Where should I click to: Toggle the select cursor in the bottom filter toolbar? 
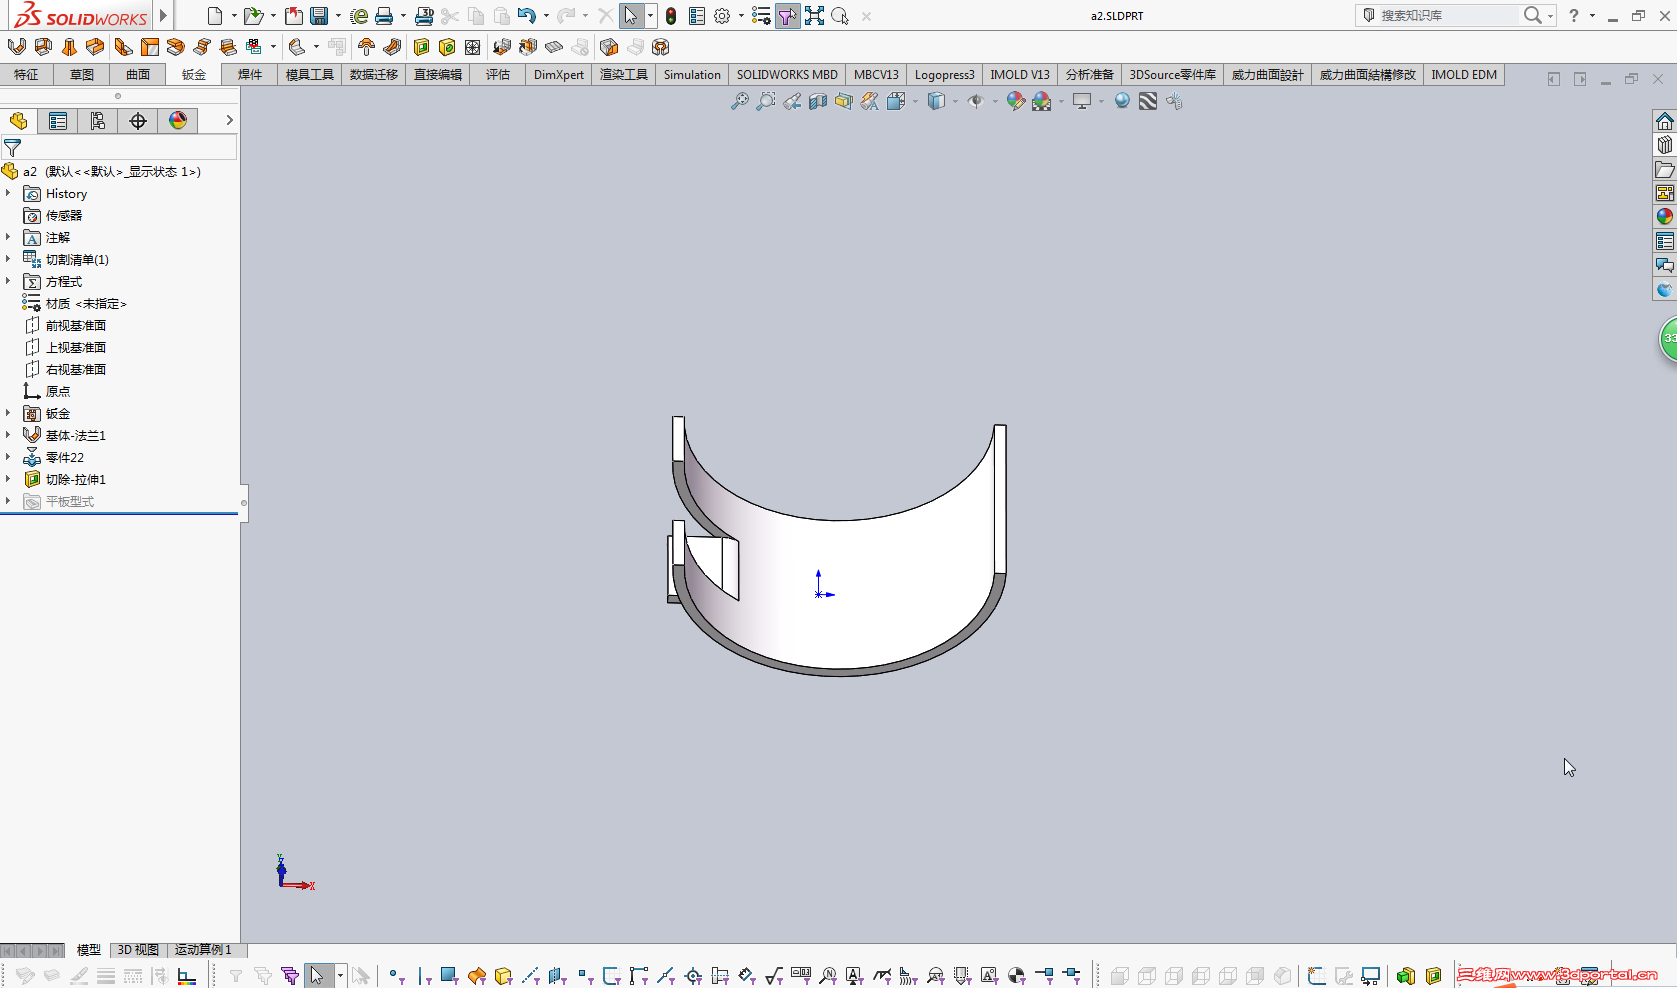click(x=317, y=975)
